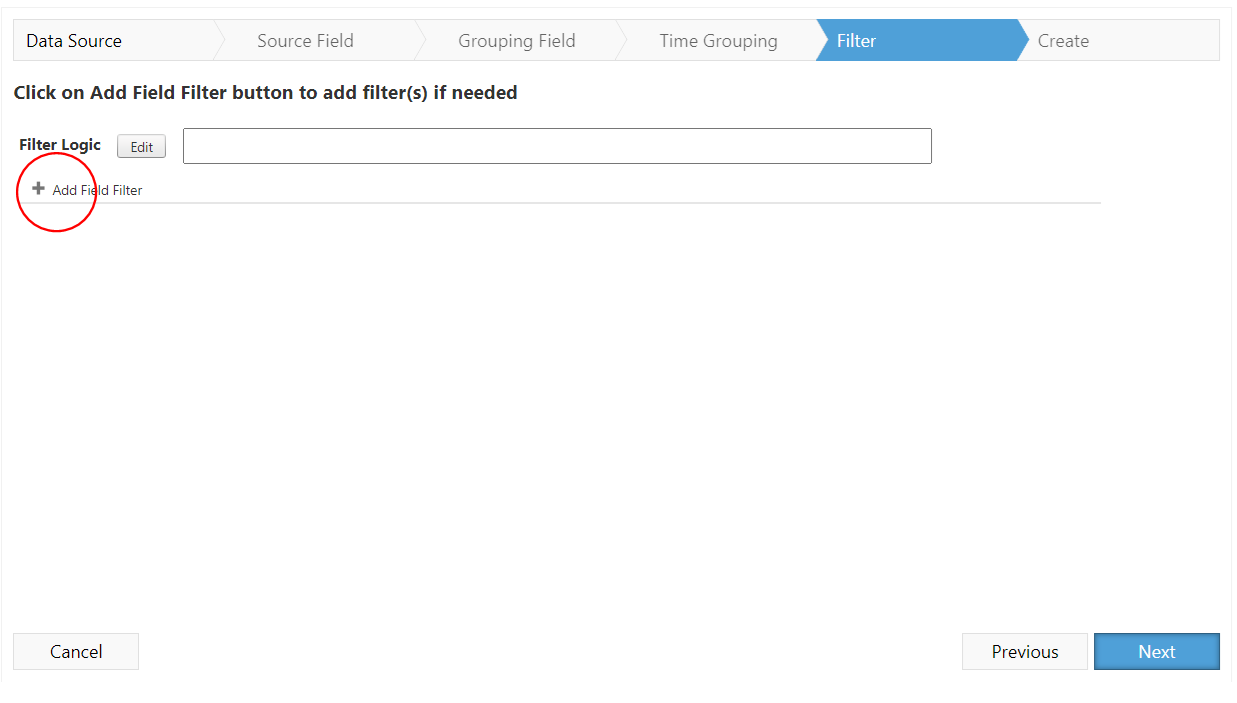
Task: Click the arrow edge after Data Source step
Action: coord(219,41)
